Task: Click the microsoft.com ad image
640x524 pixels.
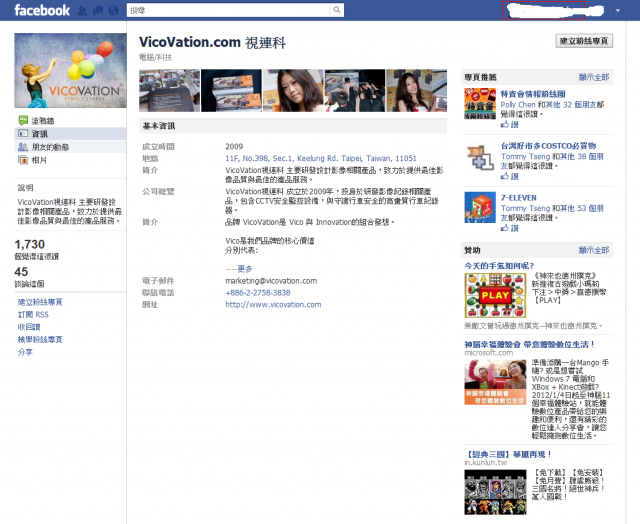Action: (x=495, y=382)
